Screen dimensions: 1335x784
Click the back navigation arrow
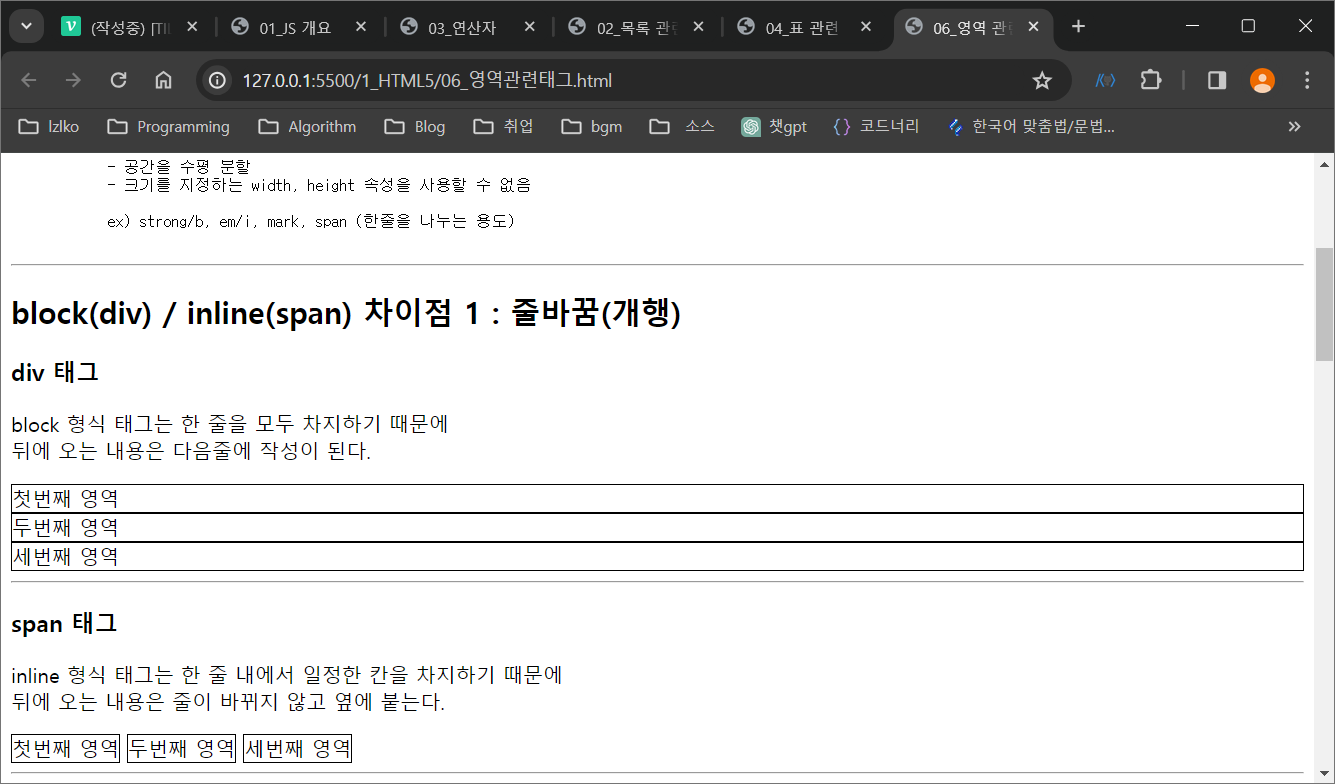tap(29, 80)
